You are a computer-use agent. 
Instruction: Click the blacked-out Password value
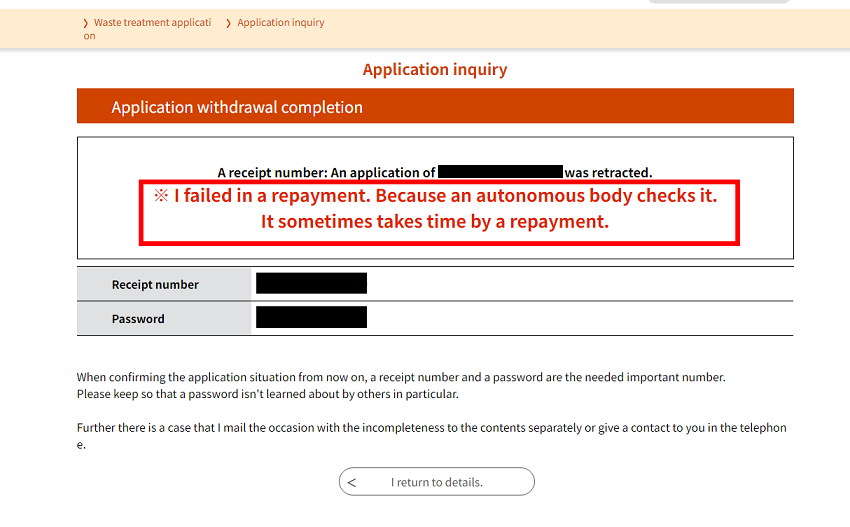click(x=311, y=317)
